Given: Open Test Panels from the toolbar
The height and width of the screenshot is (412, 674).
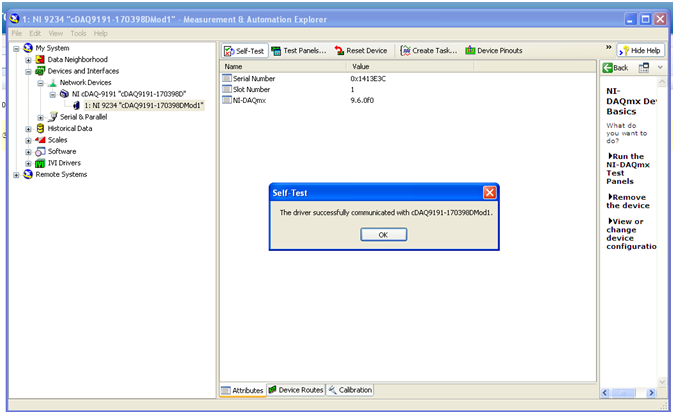Looking at the screenshot, I should click(299, 51).
